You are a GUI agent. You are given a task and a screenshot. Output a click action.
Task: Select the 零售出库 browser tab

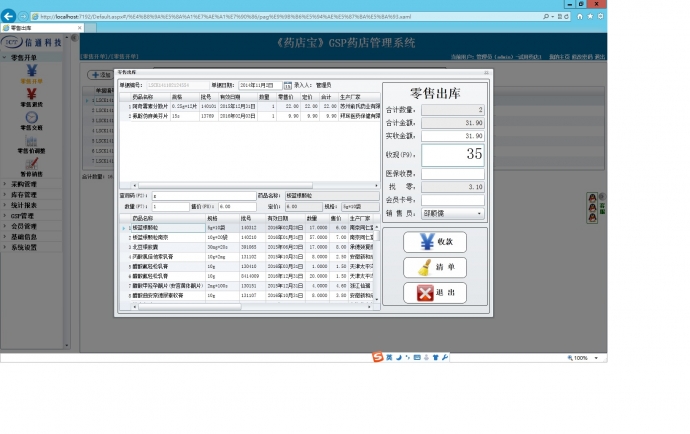click(x=42, y=28)
